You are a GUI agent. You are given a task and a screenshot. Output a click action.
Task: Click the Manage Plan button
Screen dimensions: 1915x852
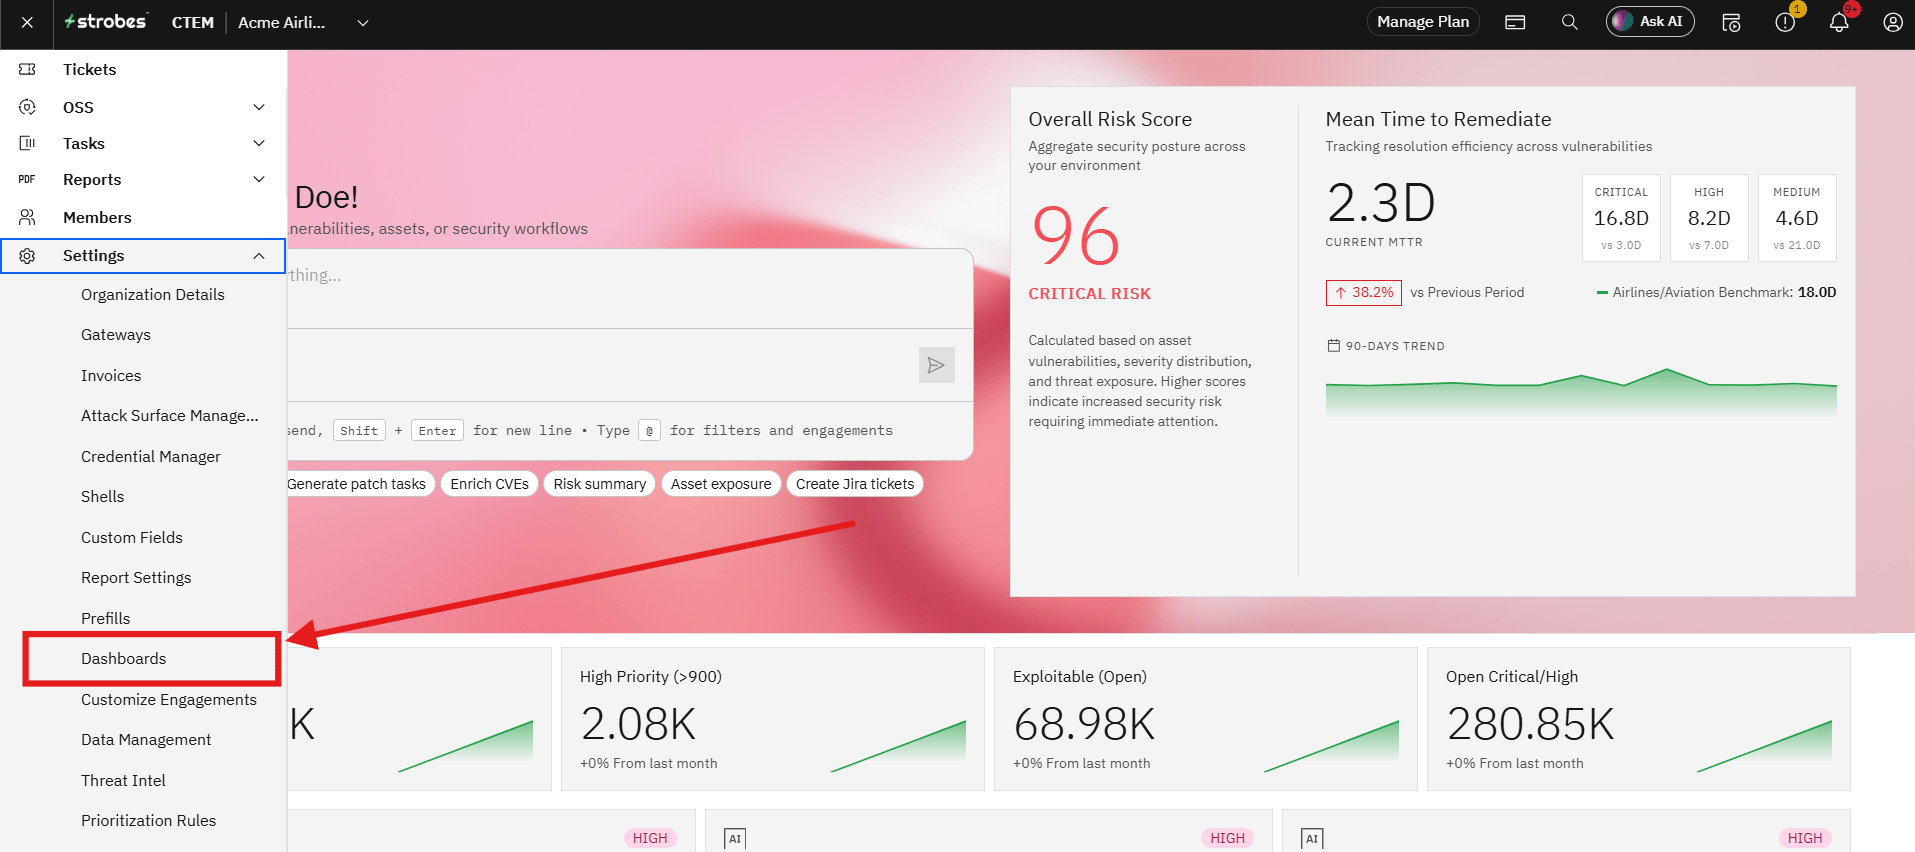click(1423, 22)
